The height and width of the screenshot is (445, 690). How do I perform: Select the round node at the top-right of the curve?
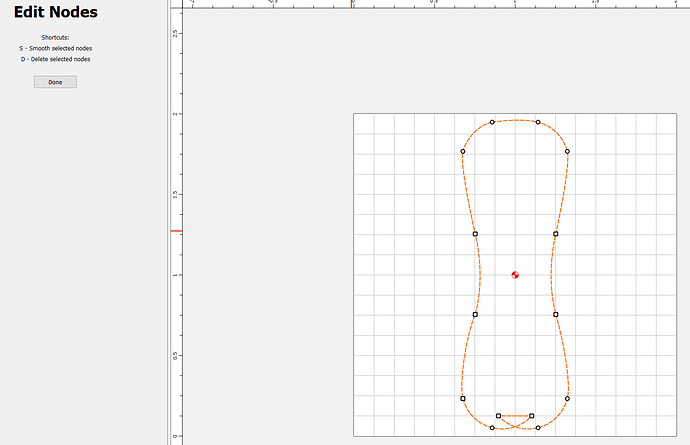(538, 122)
